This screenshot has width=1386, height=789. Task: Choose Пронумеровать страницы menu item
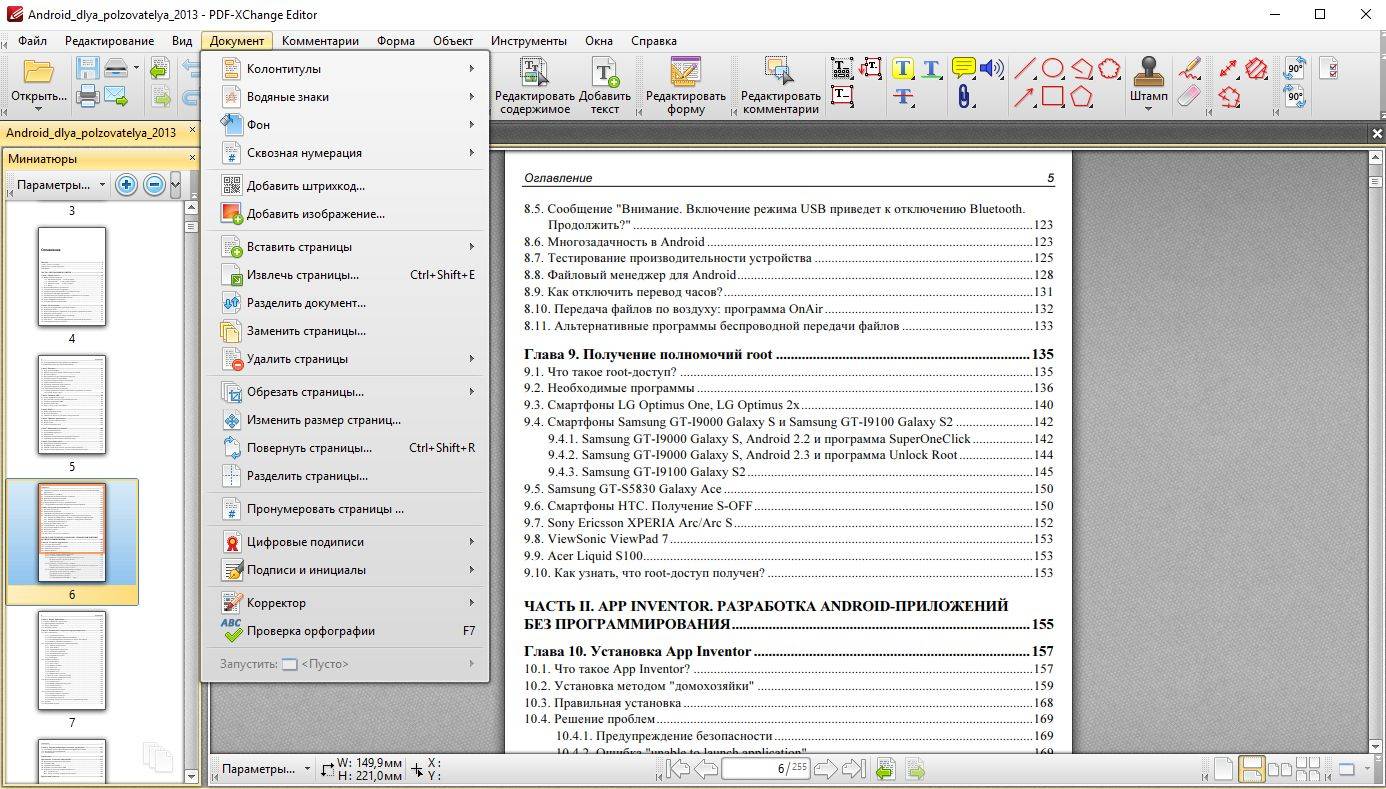coord(346,509)
